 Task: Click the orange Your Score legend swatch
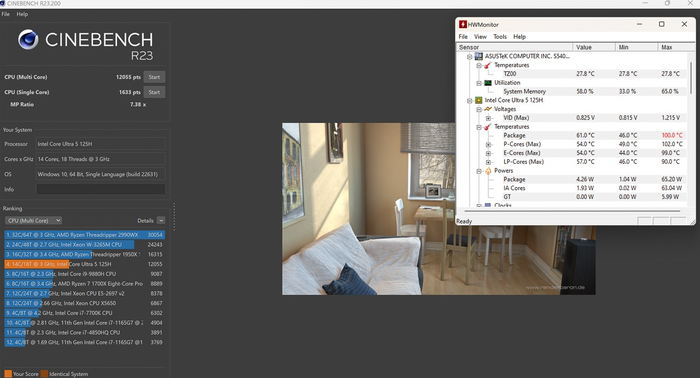point(8,374)
